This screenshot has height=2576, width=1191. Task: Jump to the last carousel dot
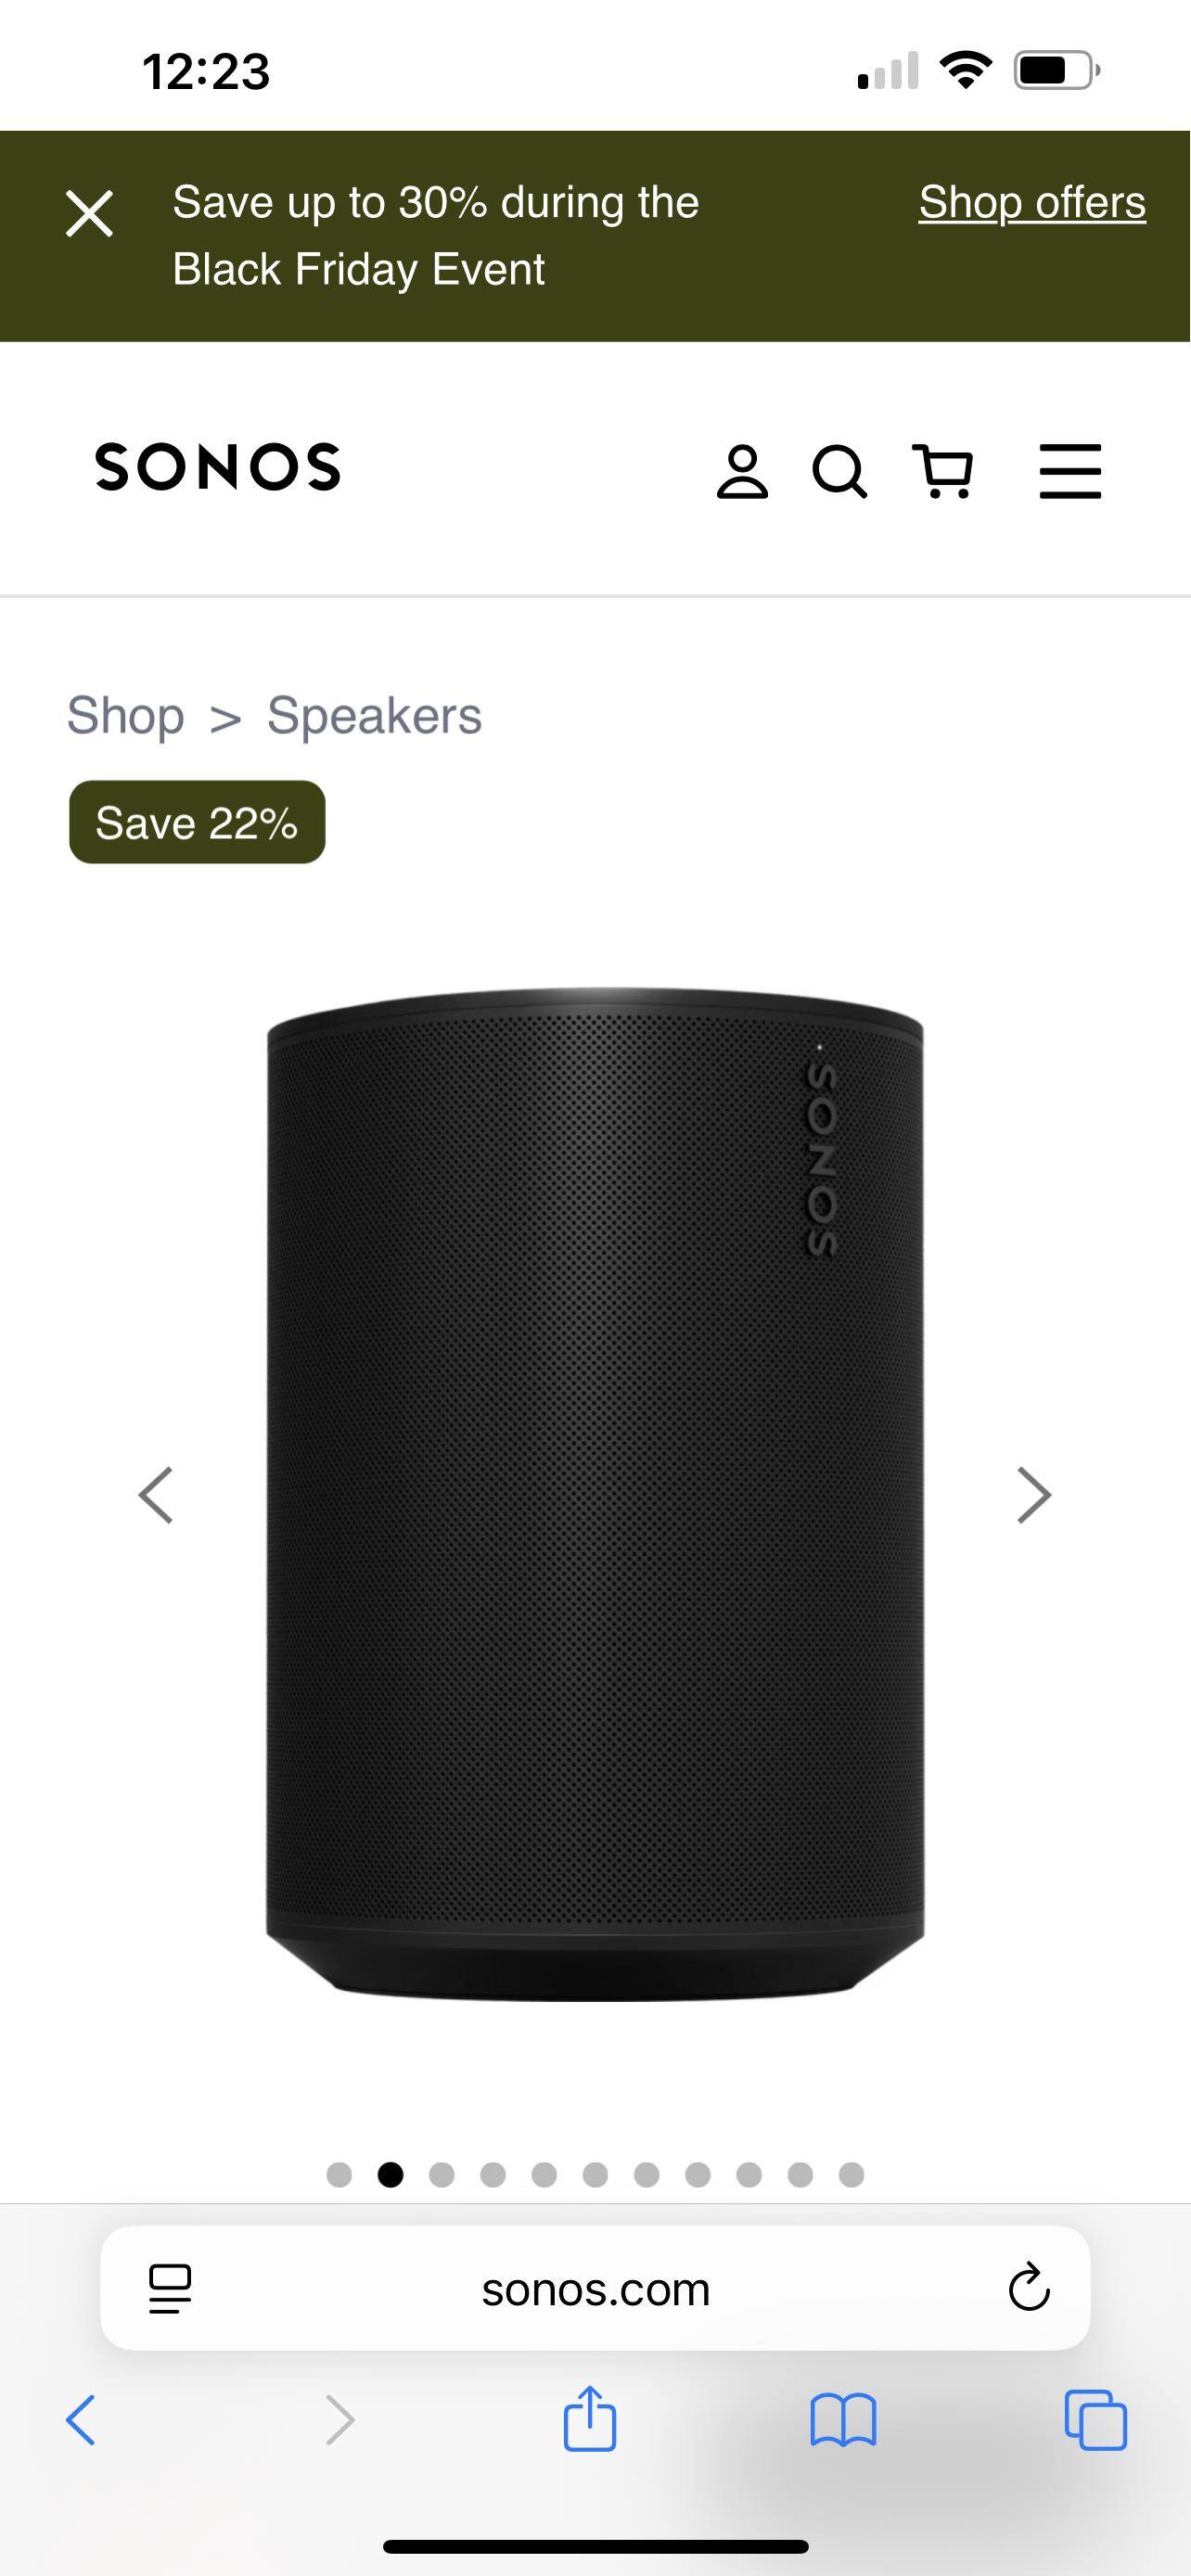pos(851,2175)
